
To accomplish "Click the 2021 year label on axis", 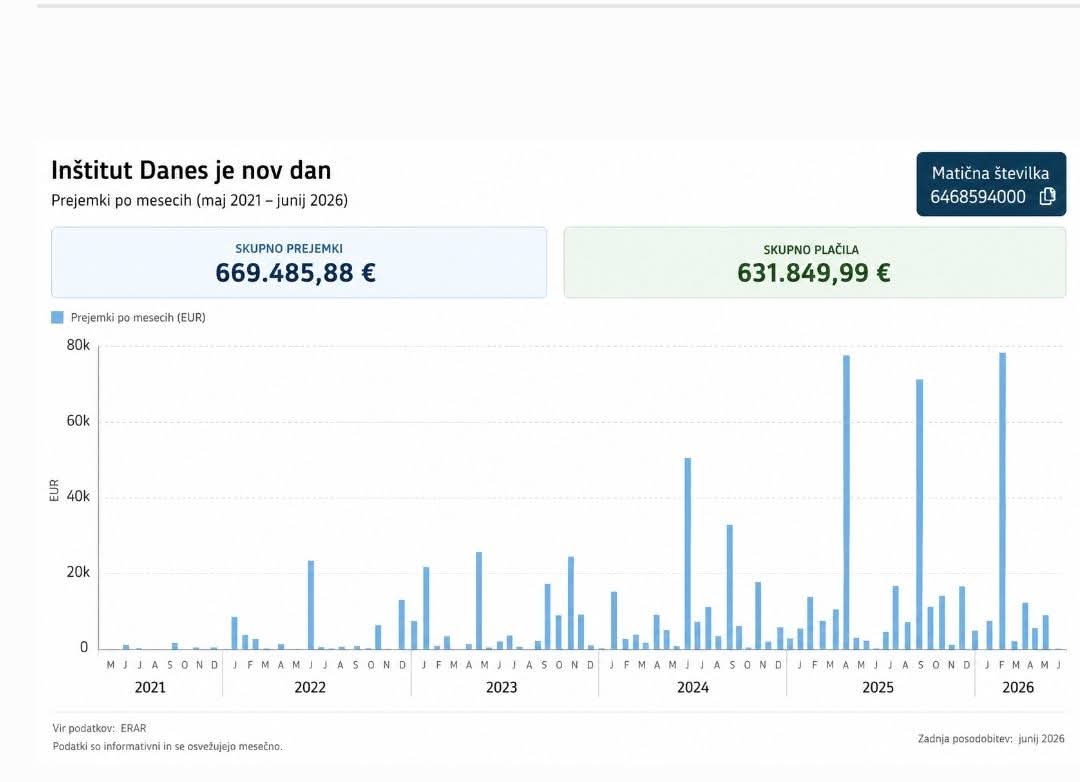I will [150, 688].
